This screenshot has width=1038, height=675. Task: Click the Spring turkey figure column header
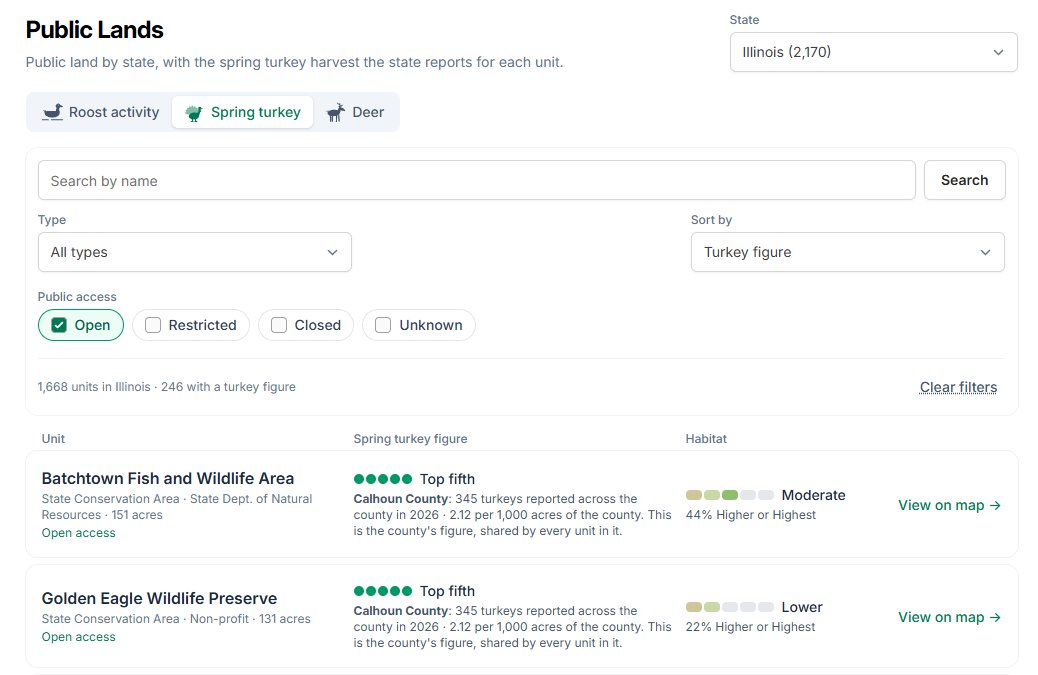tap(410, 439)
